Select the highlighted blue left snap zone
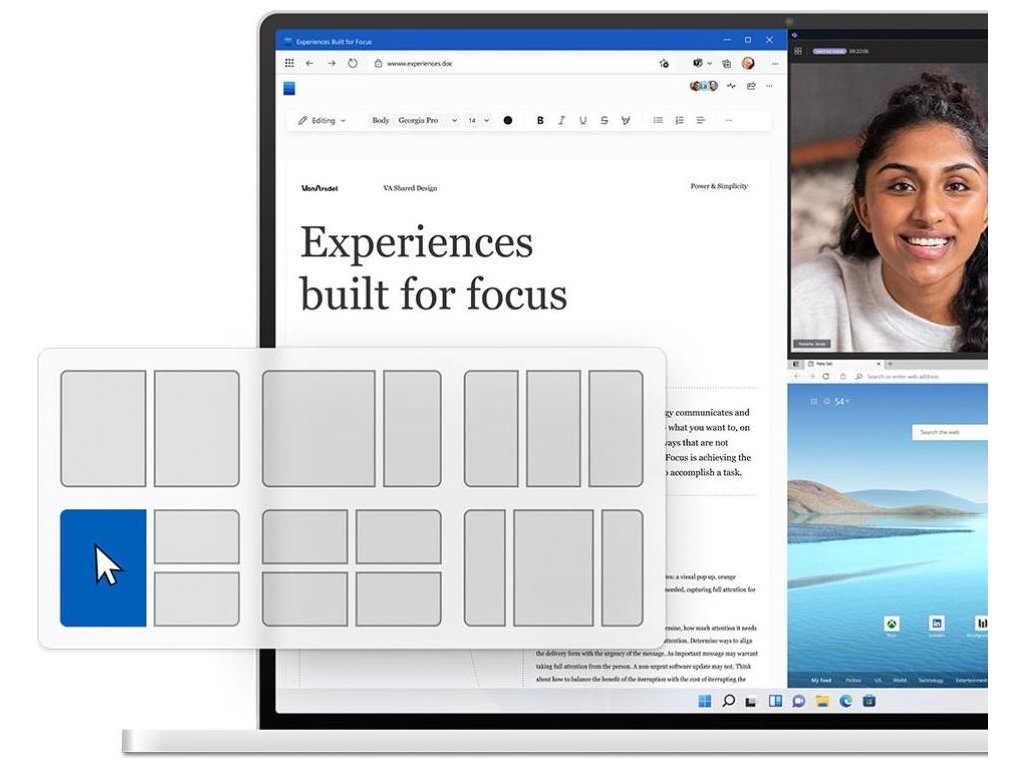 (x=103, y=568)
